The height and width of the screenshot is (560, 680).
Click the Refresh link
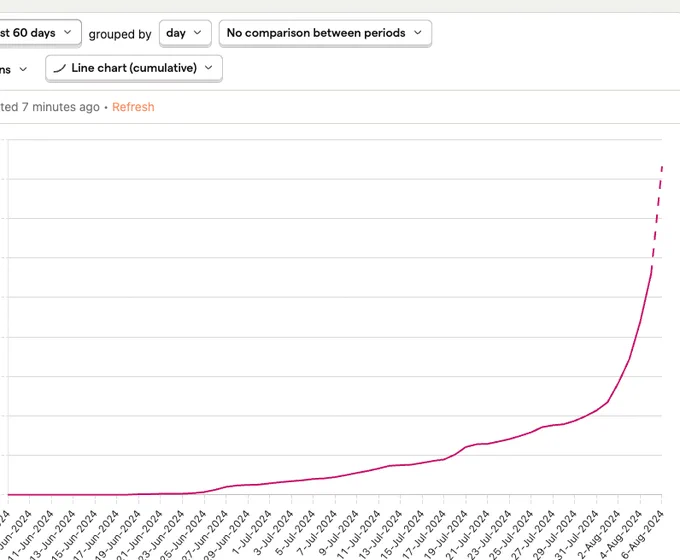pyautogui.click(x=133, y=107)
